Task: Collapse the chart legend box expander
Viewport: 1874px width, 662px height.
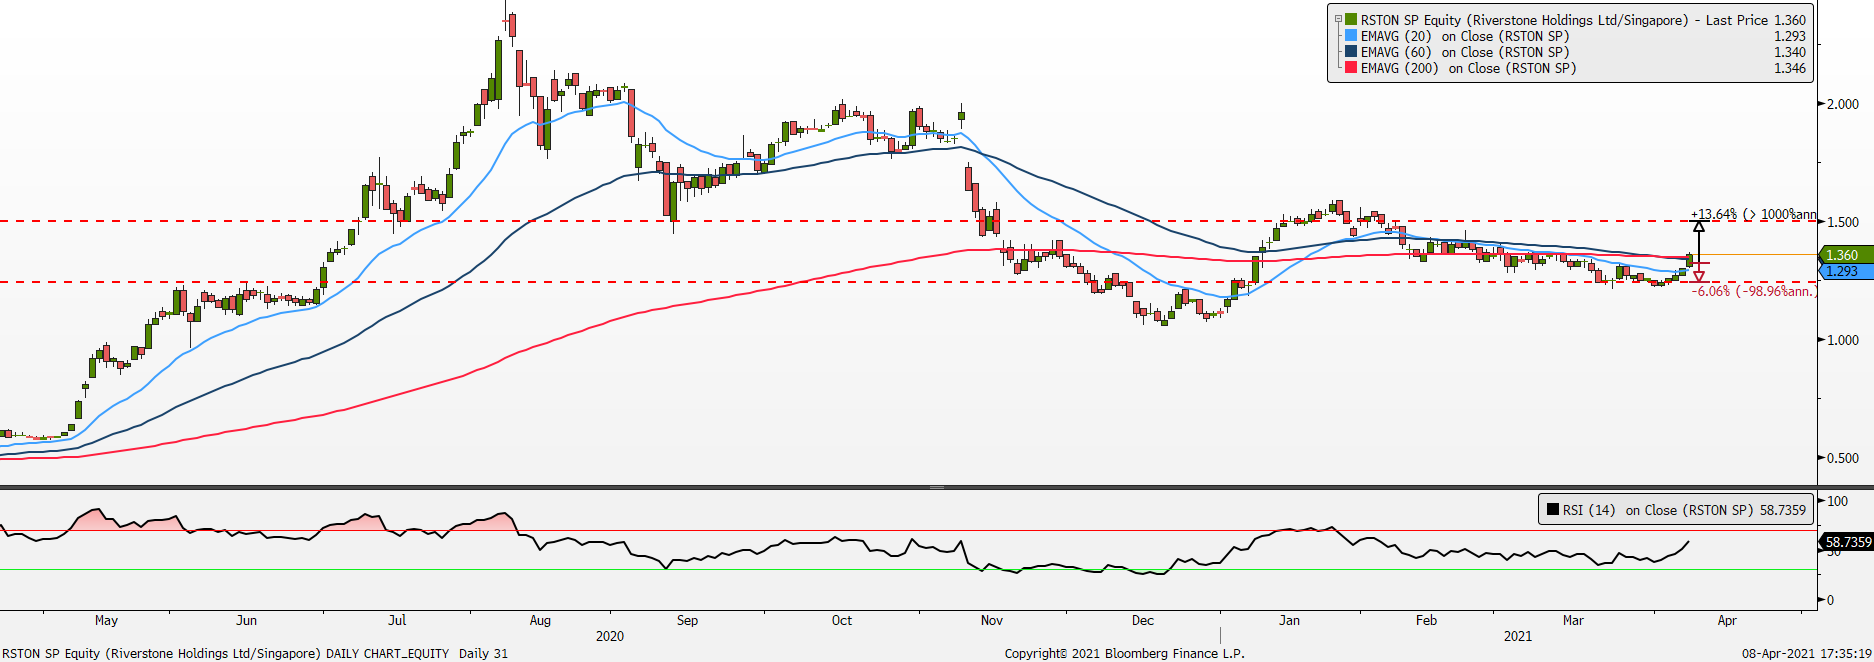Action: (x=1338, y=20)
